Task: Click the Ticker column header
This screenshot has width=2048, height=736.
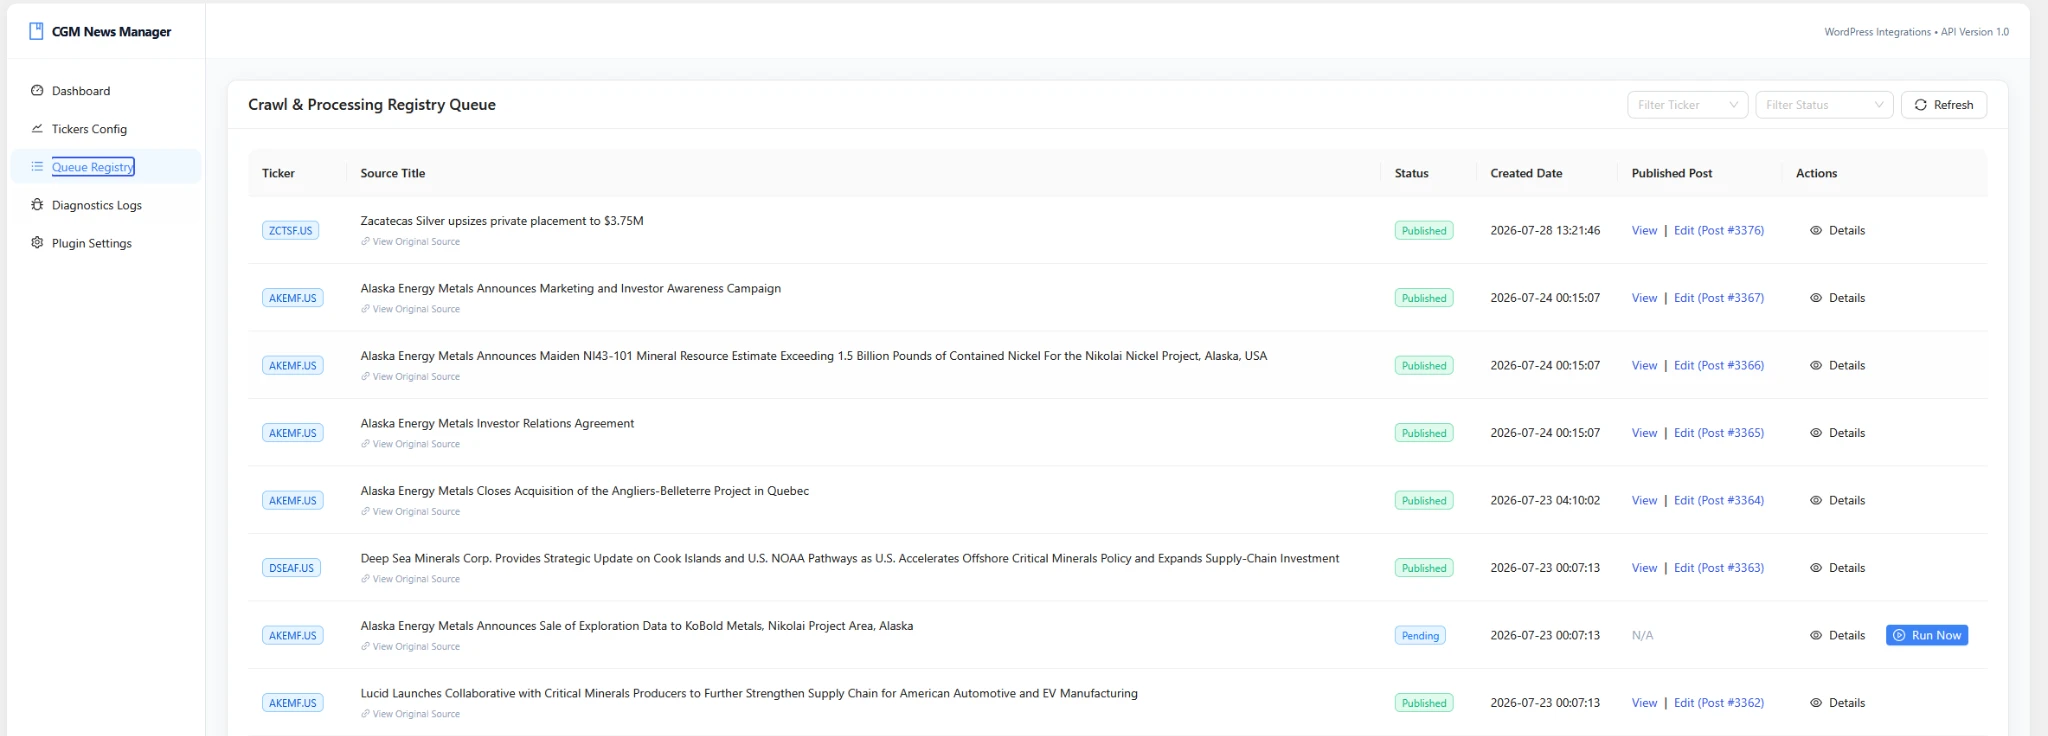Action: coord(278,173)
